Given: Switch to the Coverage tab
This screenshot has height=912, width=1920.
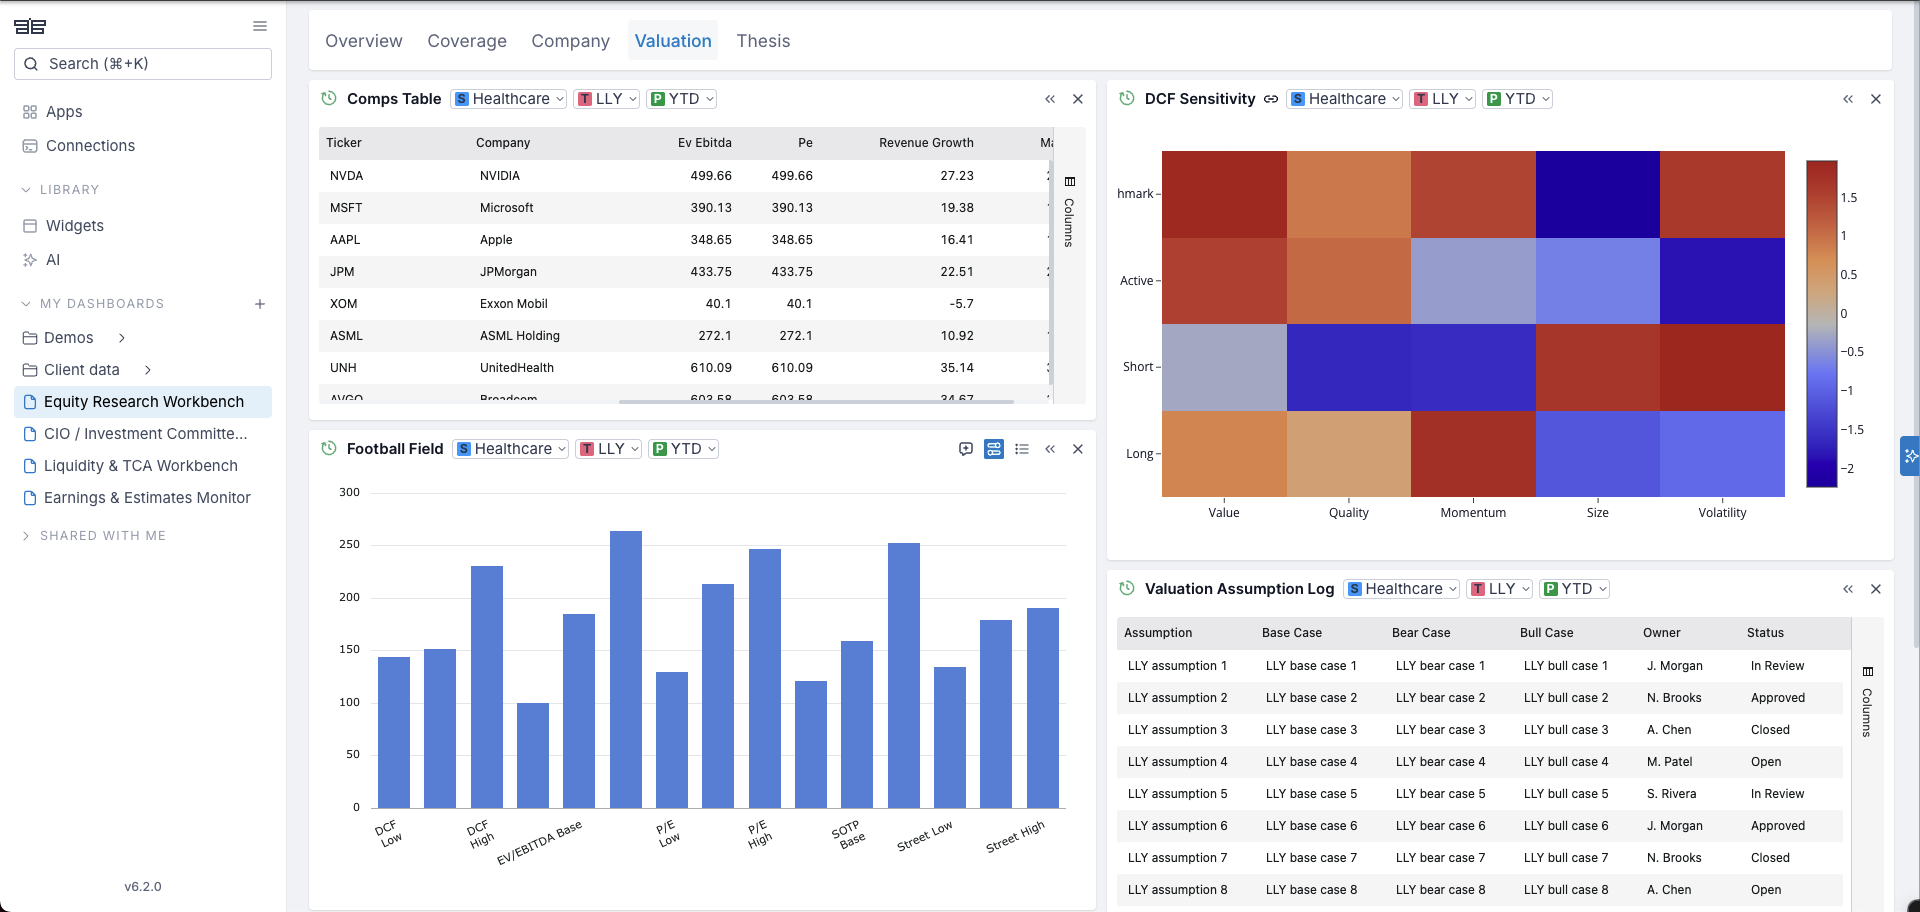Looking at the screenshot, I should pos(467,41).
